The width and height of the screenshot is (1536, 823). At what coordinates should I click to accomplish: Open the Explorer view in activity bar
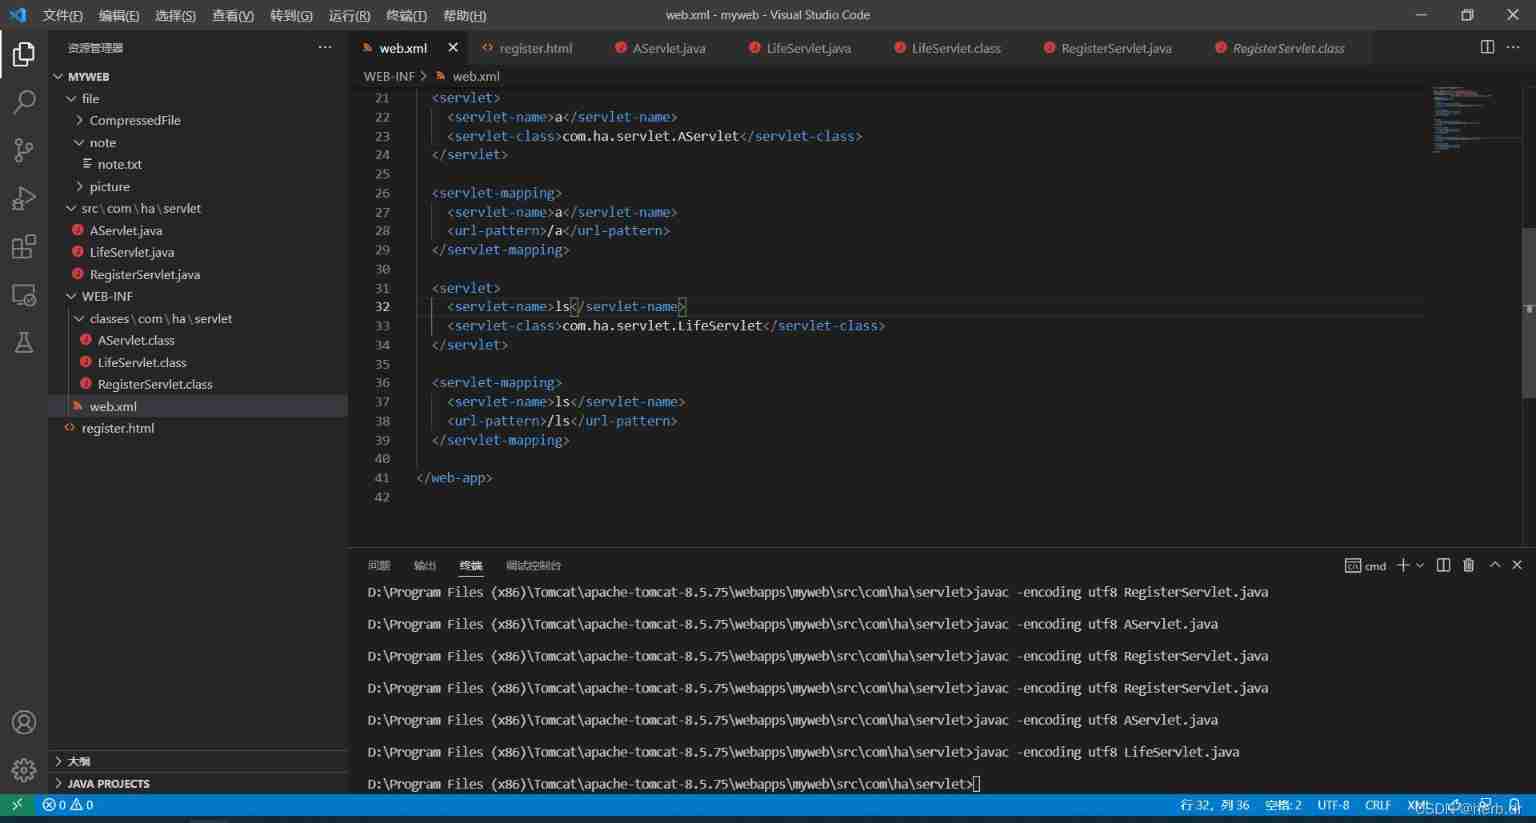pos(24,54)
